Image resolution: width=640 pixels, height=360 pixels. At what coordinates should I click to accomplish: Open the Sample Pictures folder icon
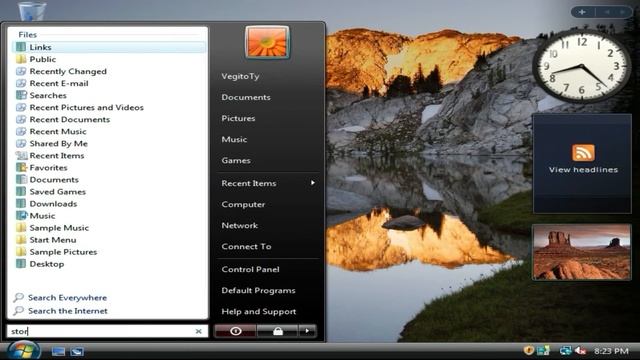pos(21,252)
